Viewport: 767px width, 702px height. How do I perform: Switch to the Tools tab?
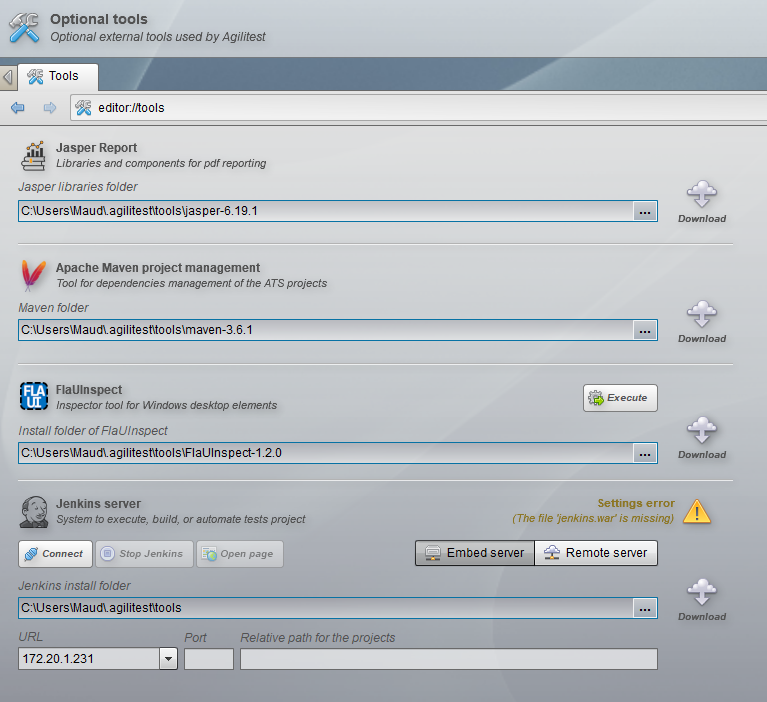coord(58,76)
